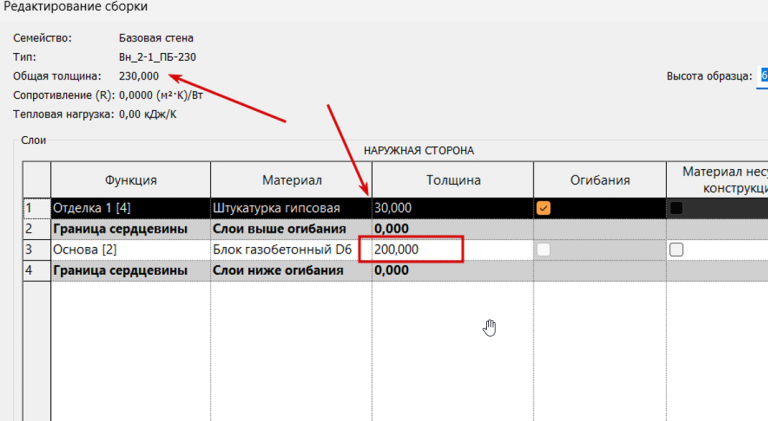Viewport: 768px width, 421px height.
Task: Click the Материал column header
Action: pyautogui.click(x=291, y=180)
